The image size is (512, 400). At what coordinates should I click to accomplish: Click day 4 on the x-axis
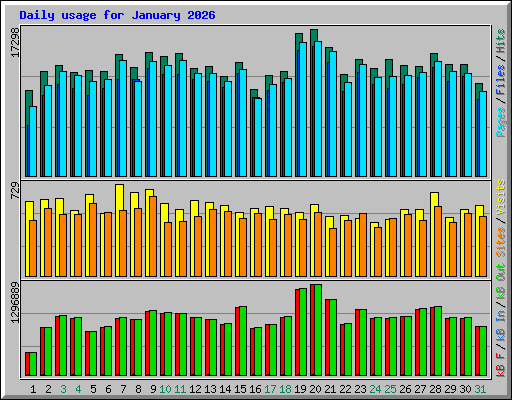point(78,389)
